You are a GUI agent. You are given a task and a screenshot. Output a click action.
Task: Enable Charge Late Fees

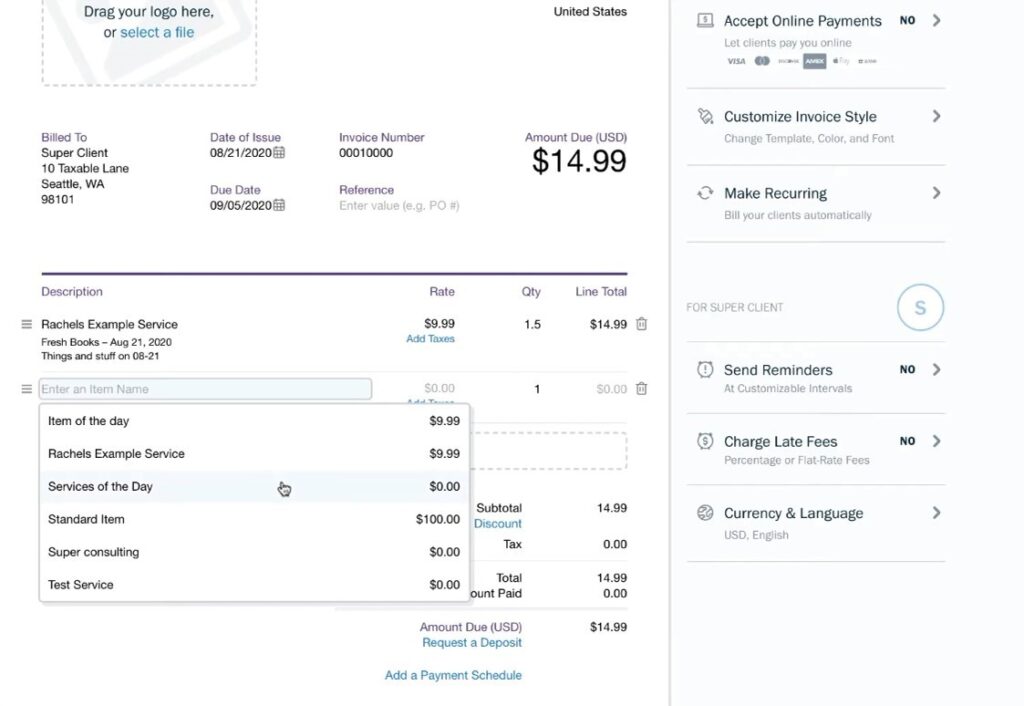click(907, 441)
